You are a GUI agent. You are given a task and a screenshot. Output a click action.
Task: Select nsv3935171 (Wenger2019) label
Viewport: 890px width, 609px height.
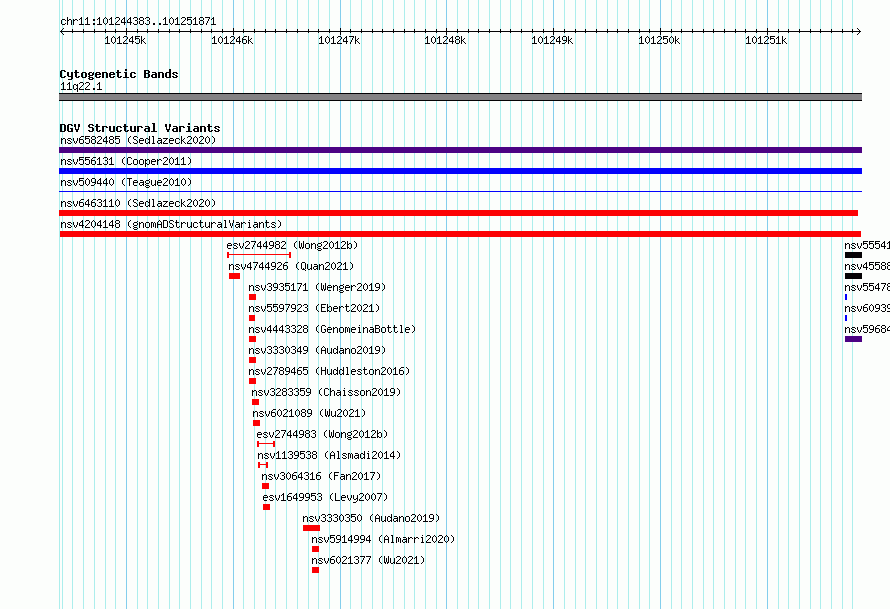coord(317,287)
